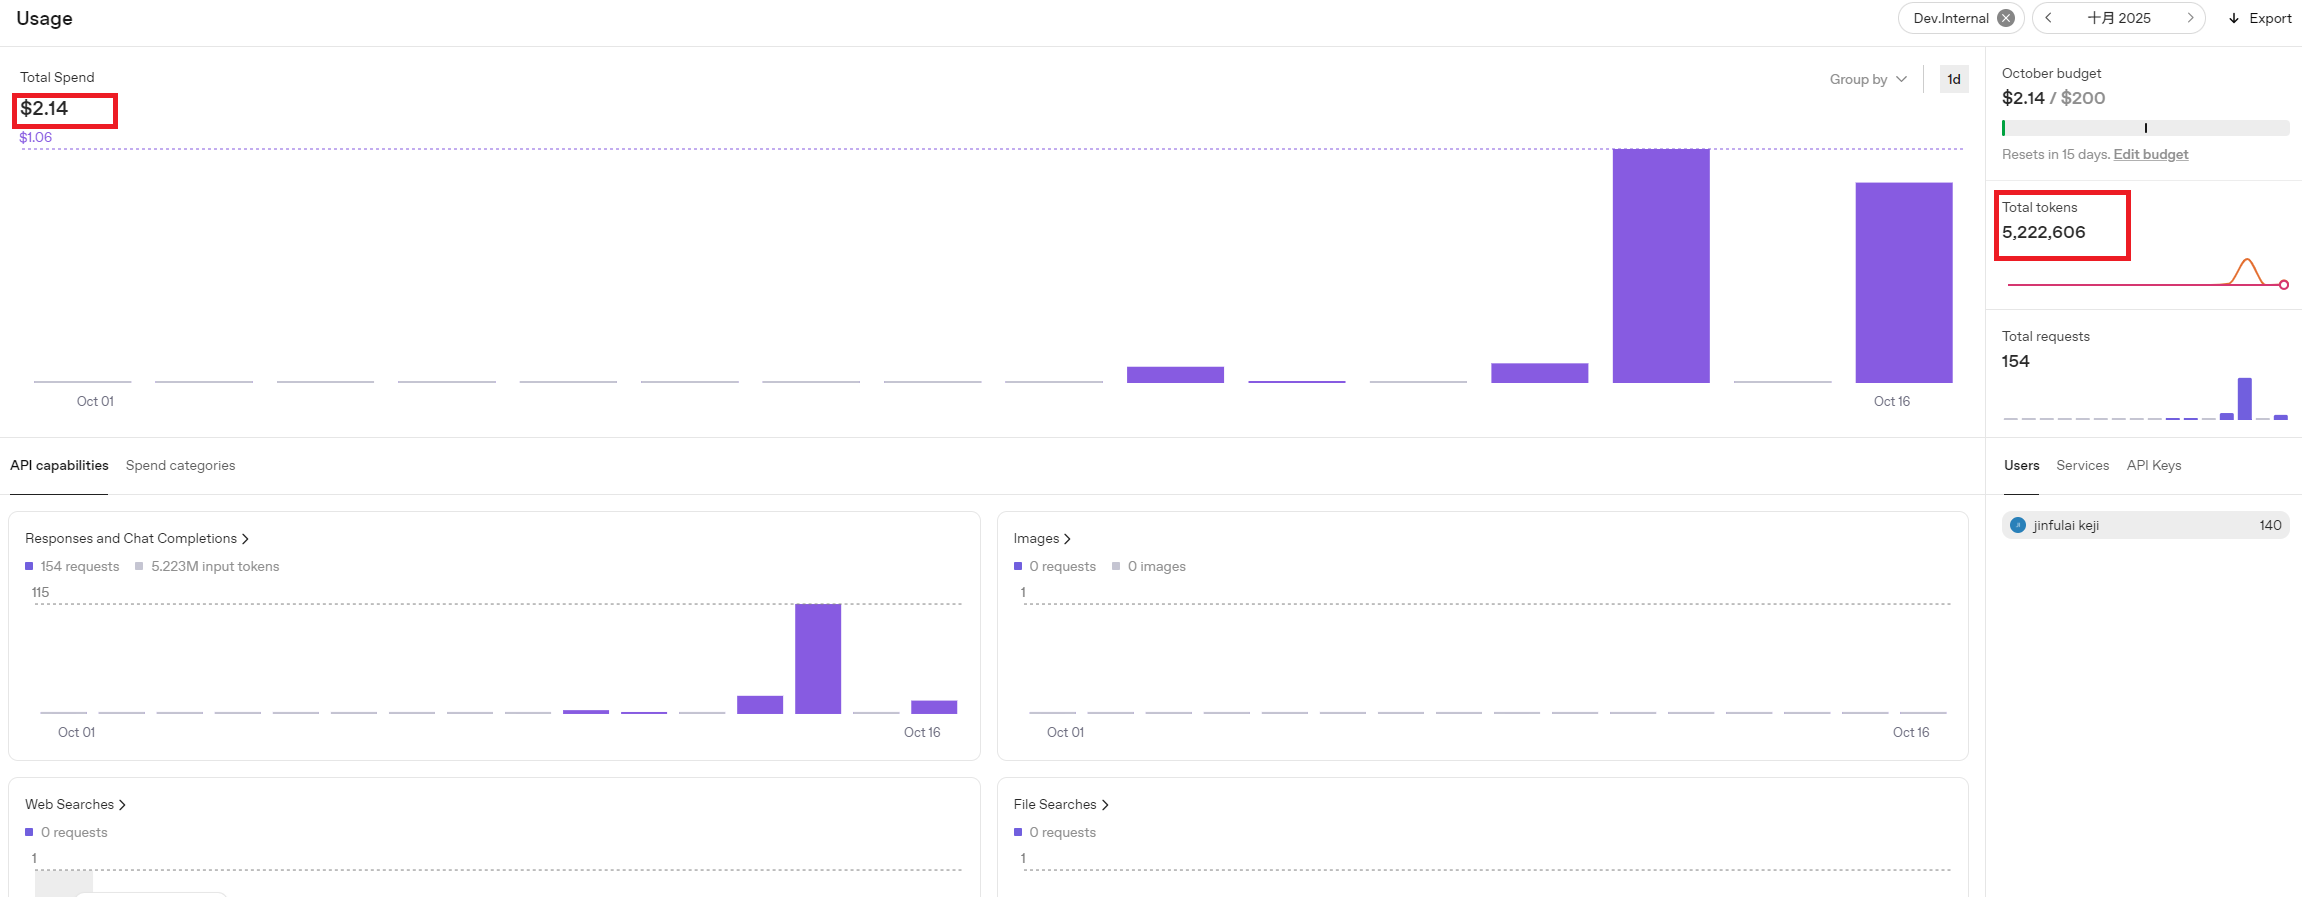Image resolution: width=2302 pixels, height=897 pixels.
Task: Click the tallest bar in Total Spend chart
Action: pyautogui.click(x=1660, y=265)
